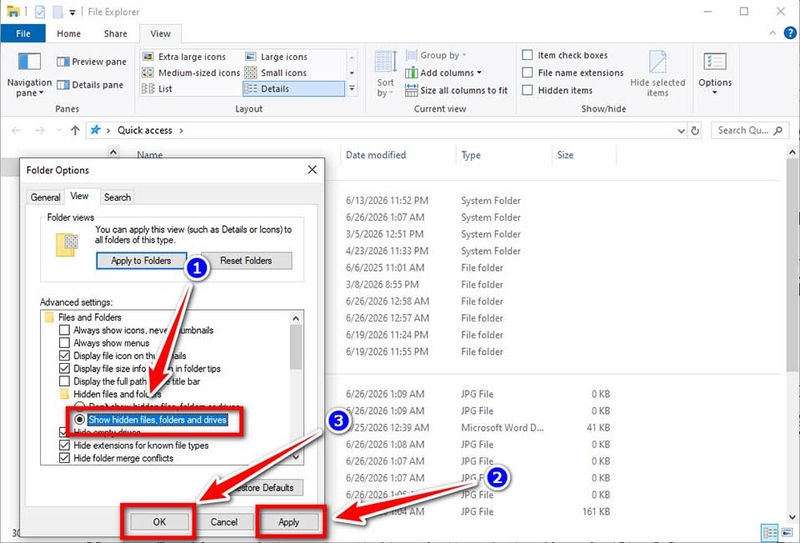Expand the Quick access breadcrumb chevron
Image resolution: width=800 pixels, height=543 pixels.
click(181, 131)
